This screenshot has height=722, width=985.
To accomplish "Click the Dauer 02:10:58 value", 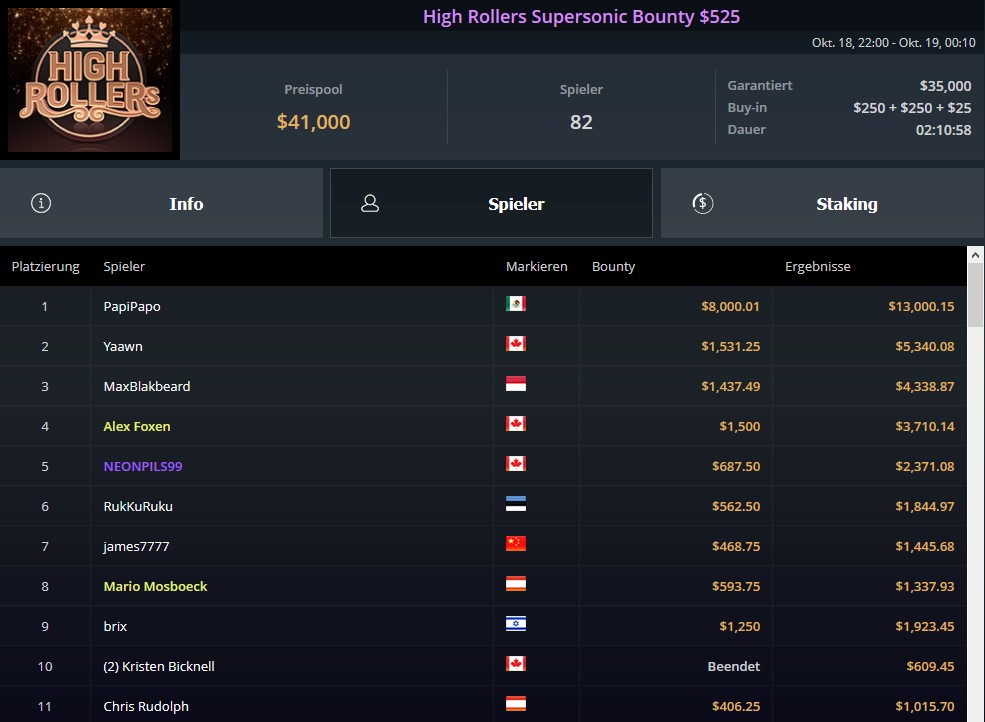I will tap(944, 130).
